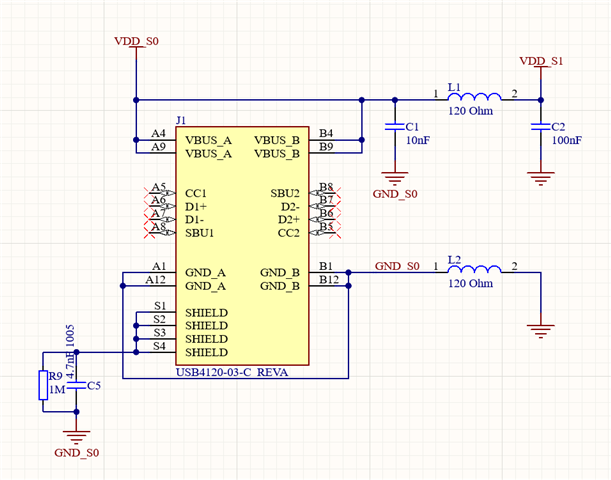Click the 120 Ohm value under L1

tap(470, 111)
